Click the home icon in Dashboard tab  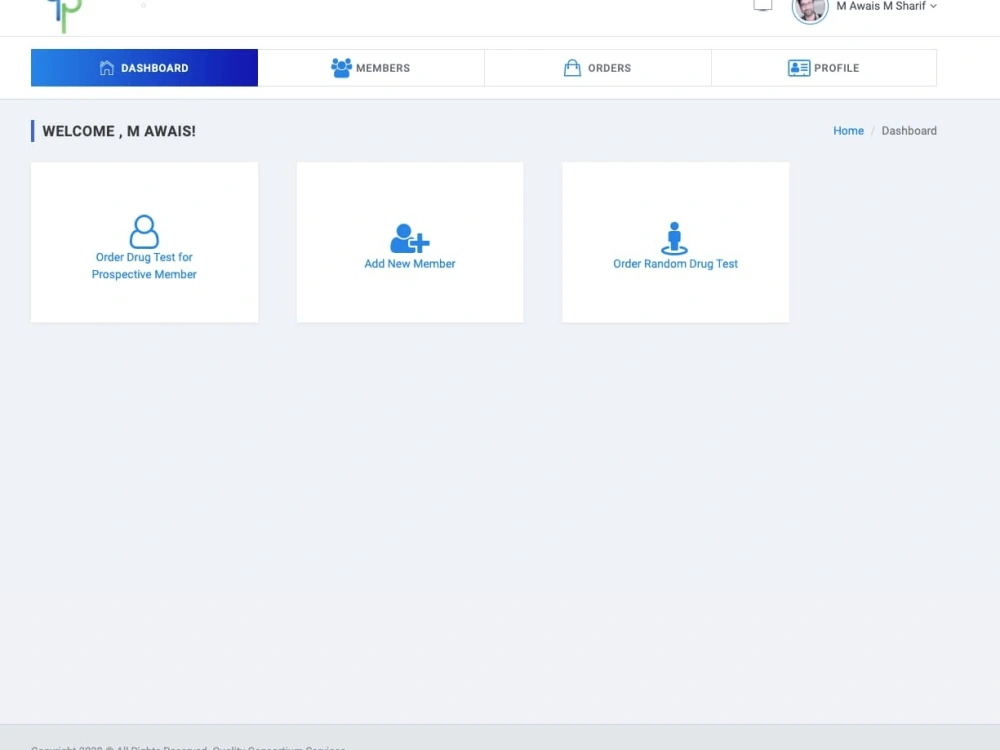(x=107, y=68)
